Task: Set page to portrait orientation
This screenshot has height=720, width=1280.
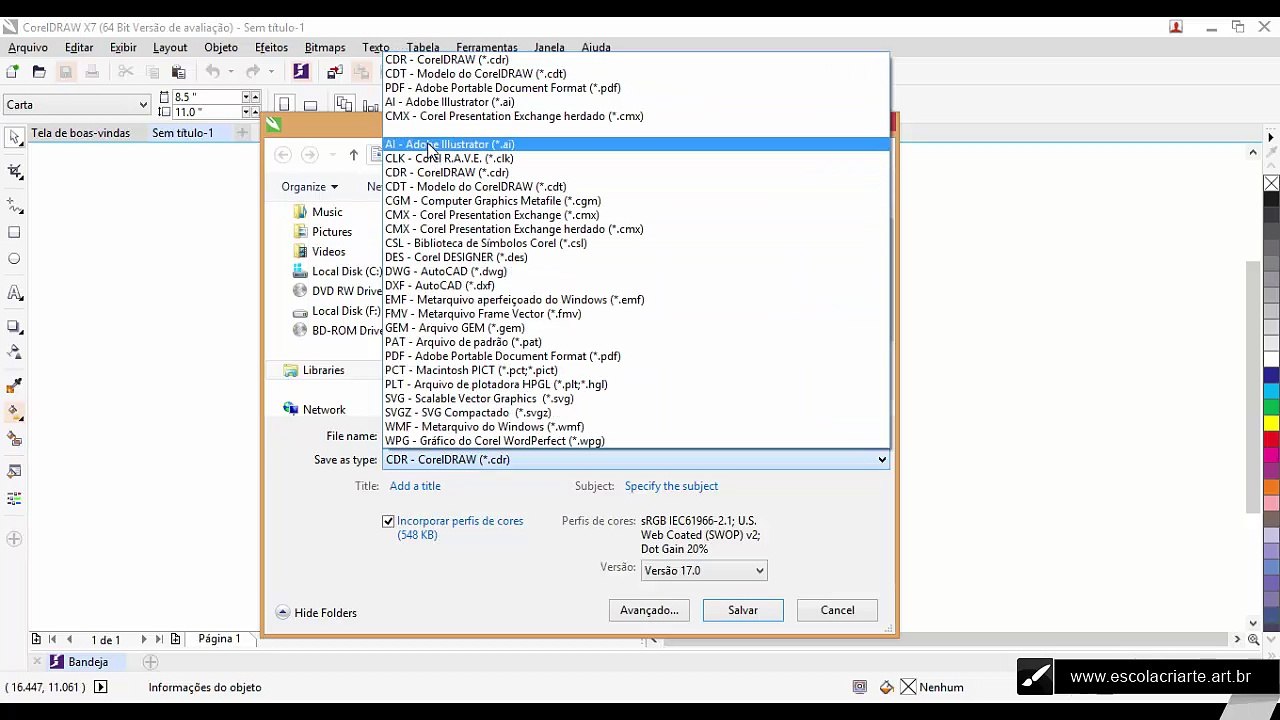Action: point(284,105)
